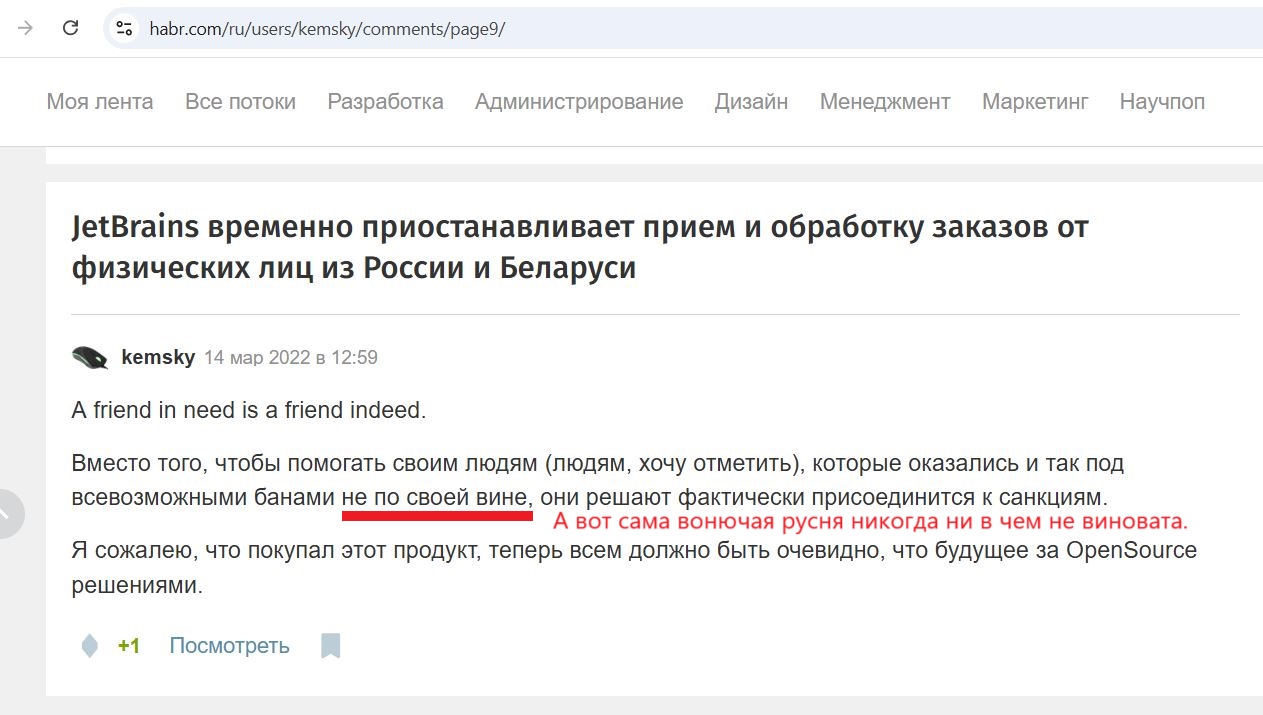Viewport: 1263px width, 715px height.
Task: Open the Моя лента section
Action: pyautogui.click(x=100, y=101)
